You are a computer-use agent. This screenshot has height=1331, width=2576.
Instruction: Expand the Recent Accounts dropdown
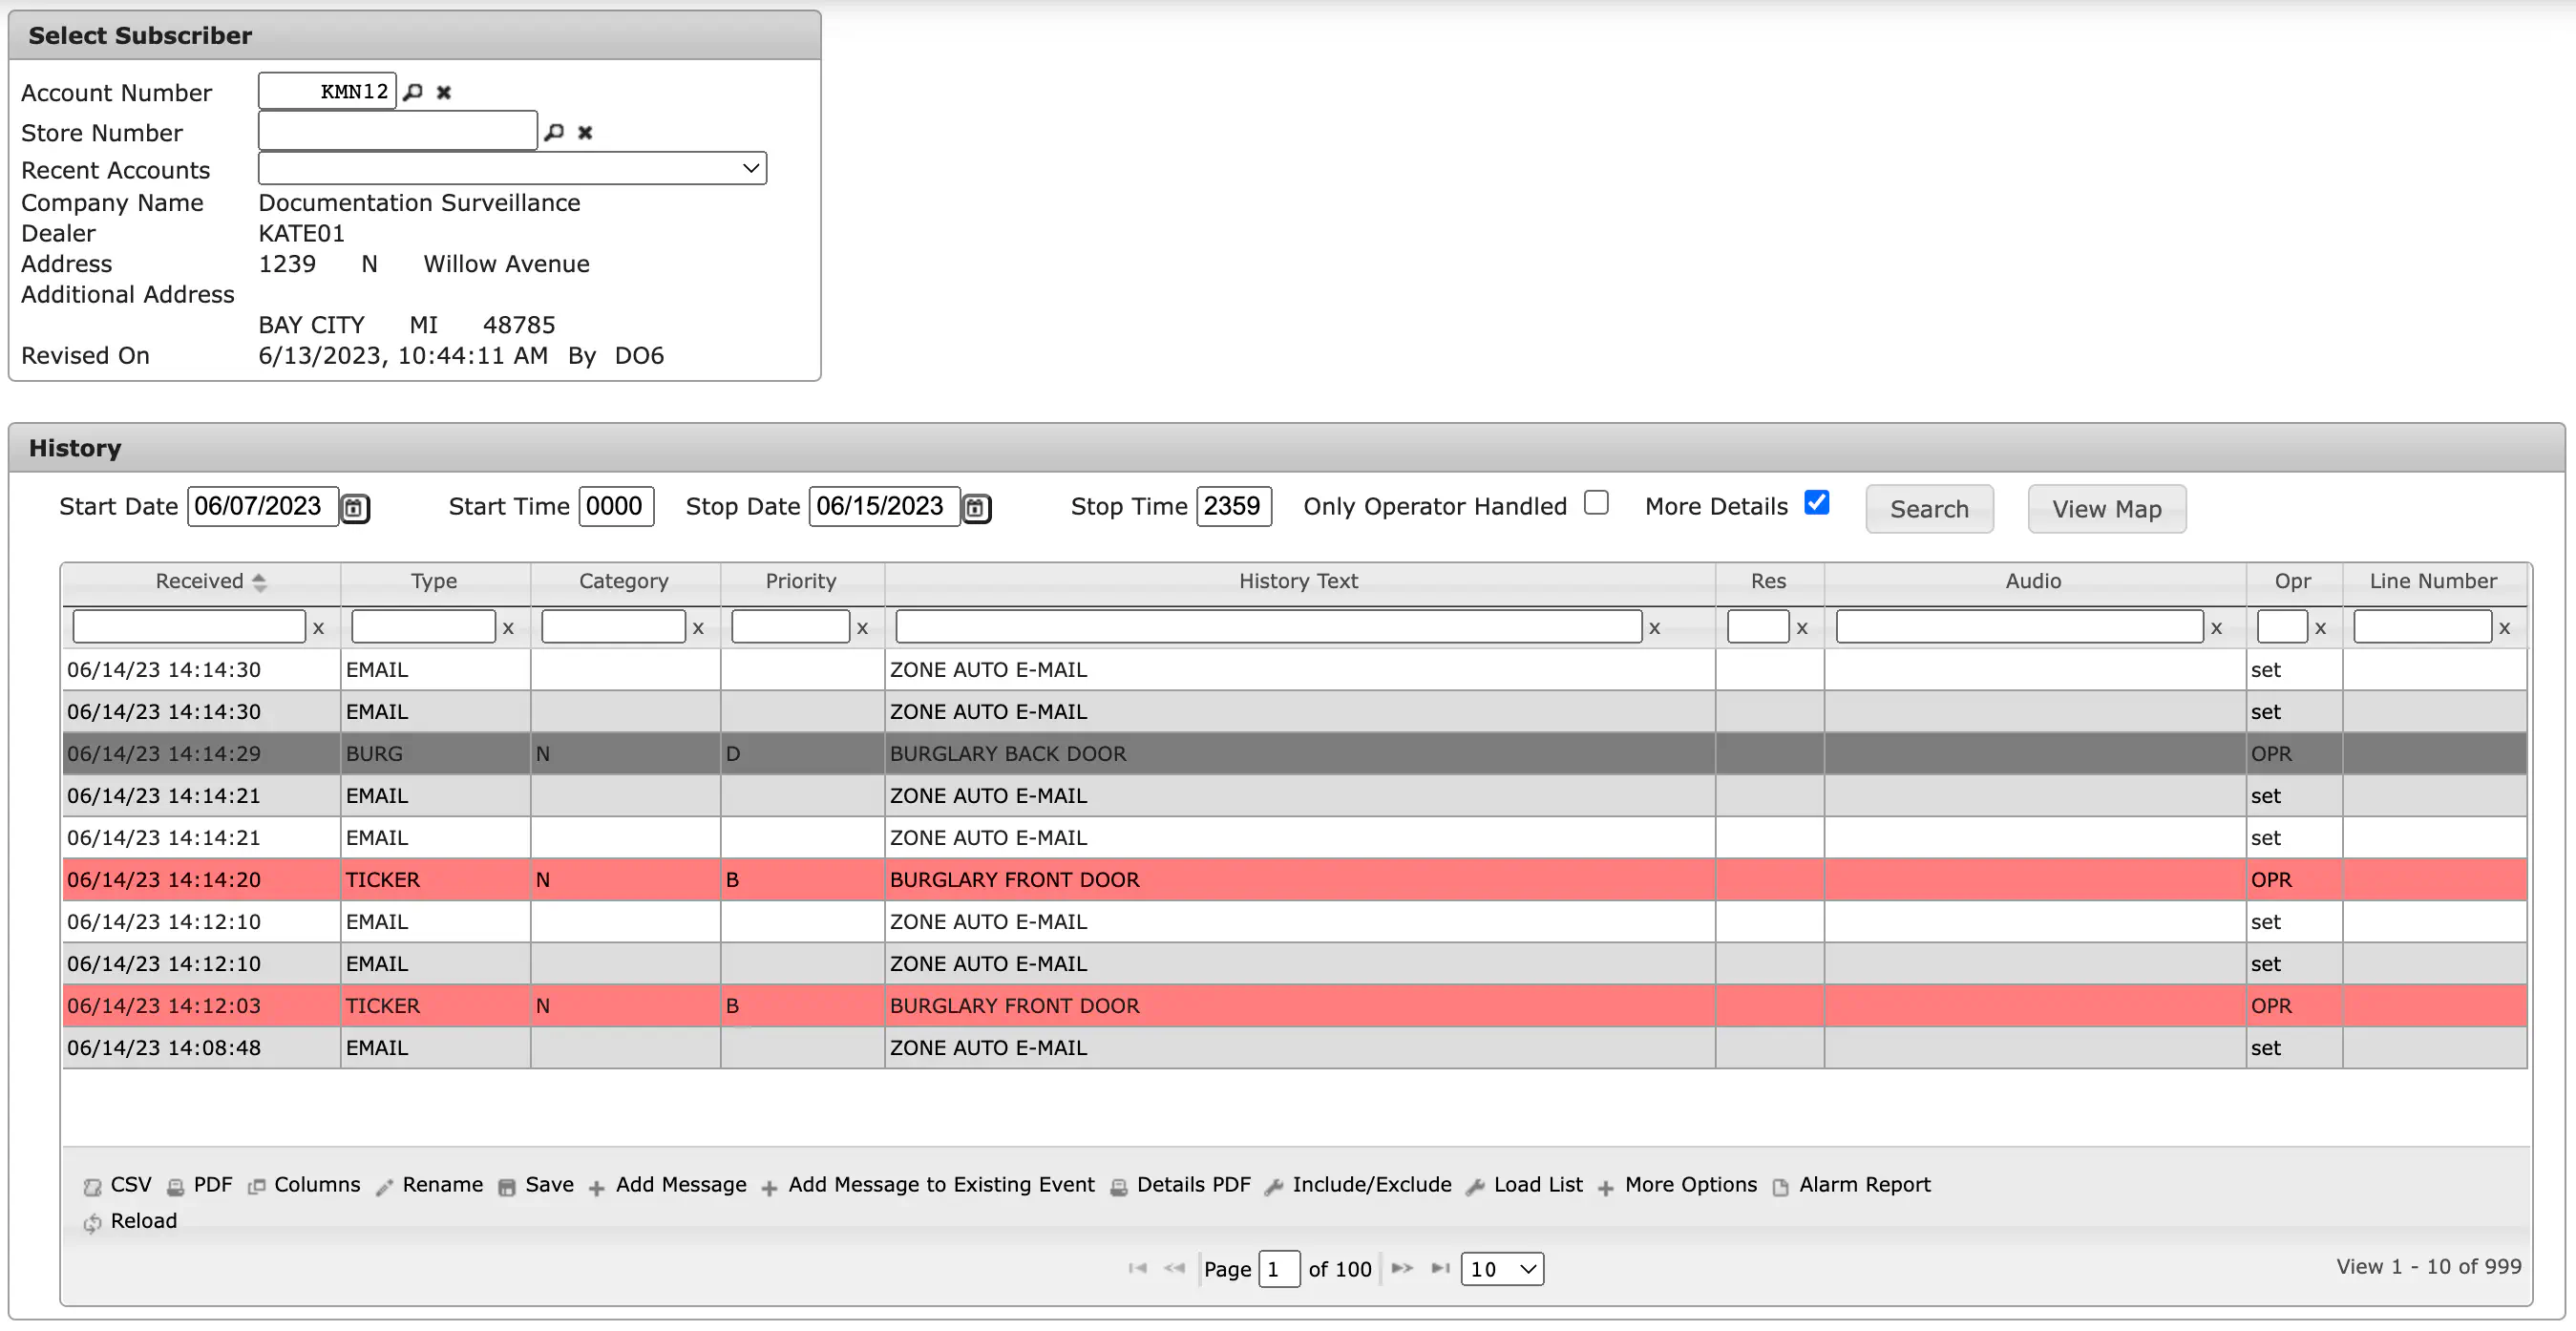tap(512, 168)
